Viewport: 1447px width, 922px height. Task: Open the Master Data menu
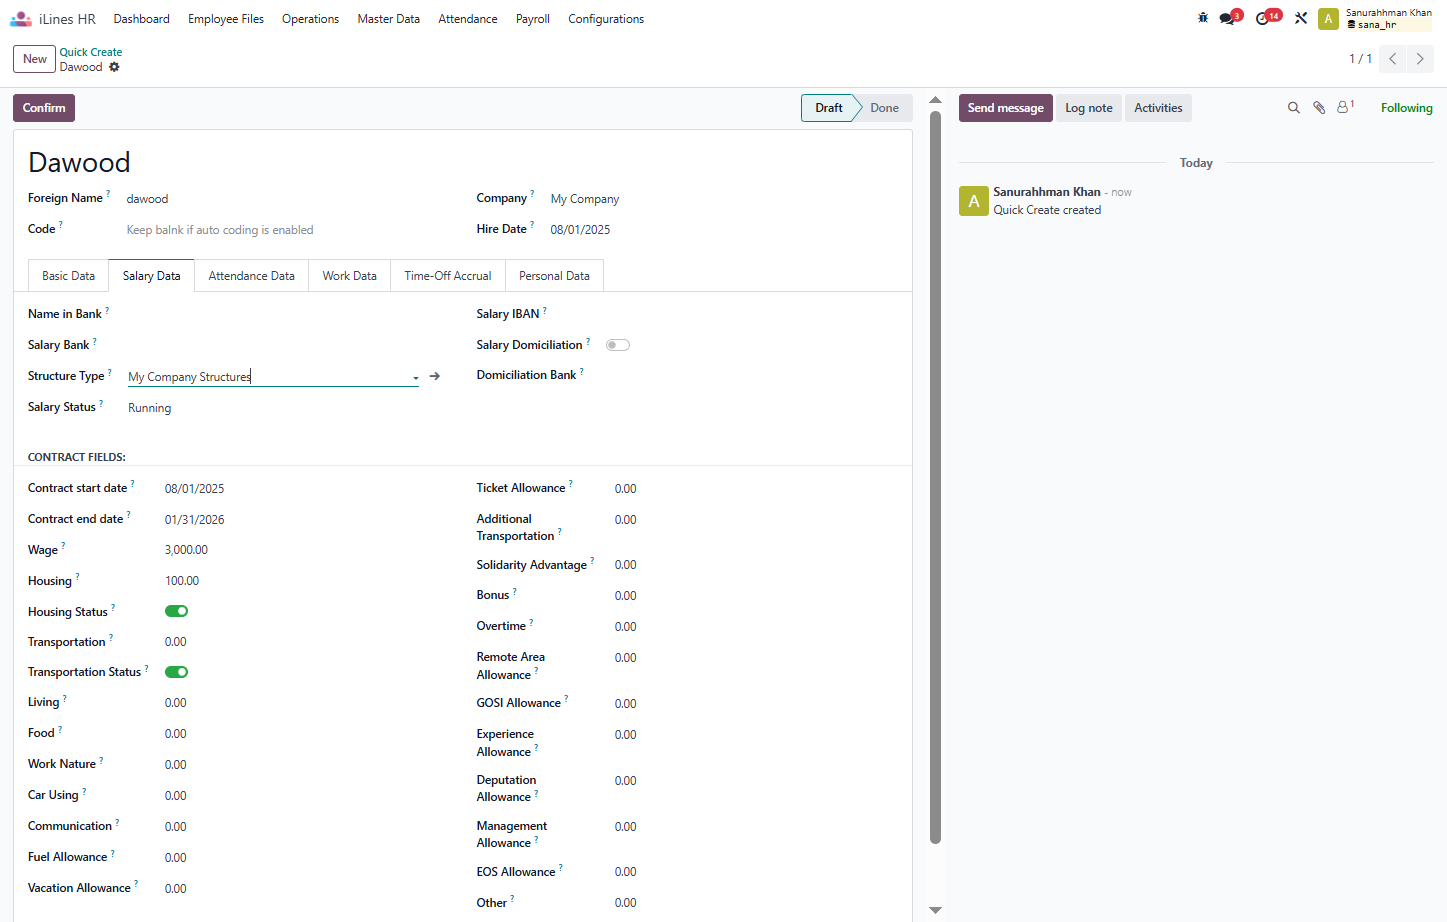pyautogui.click(x=389, y=19)
